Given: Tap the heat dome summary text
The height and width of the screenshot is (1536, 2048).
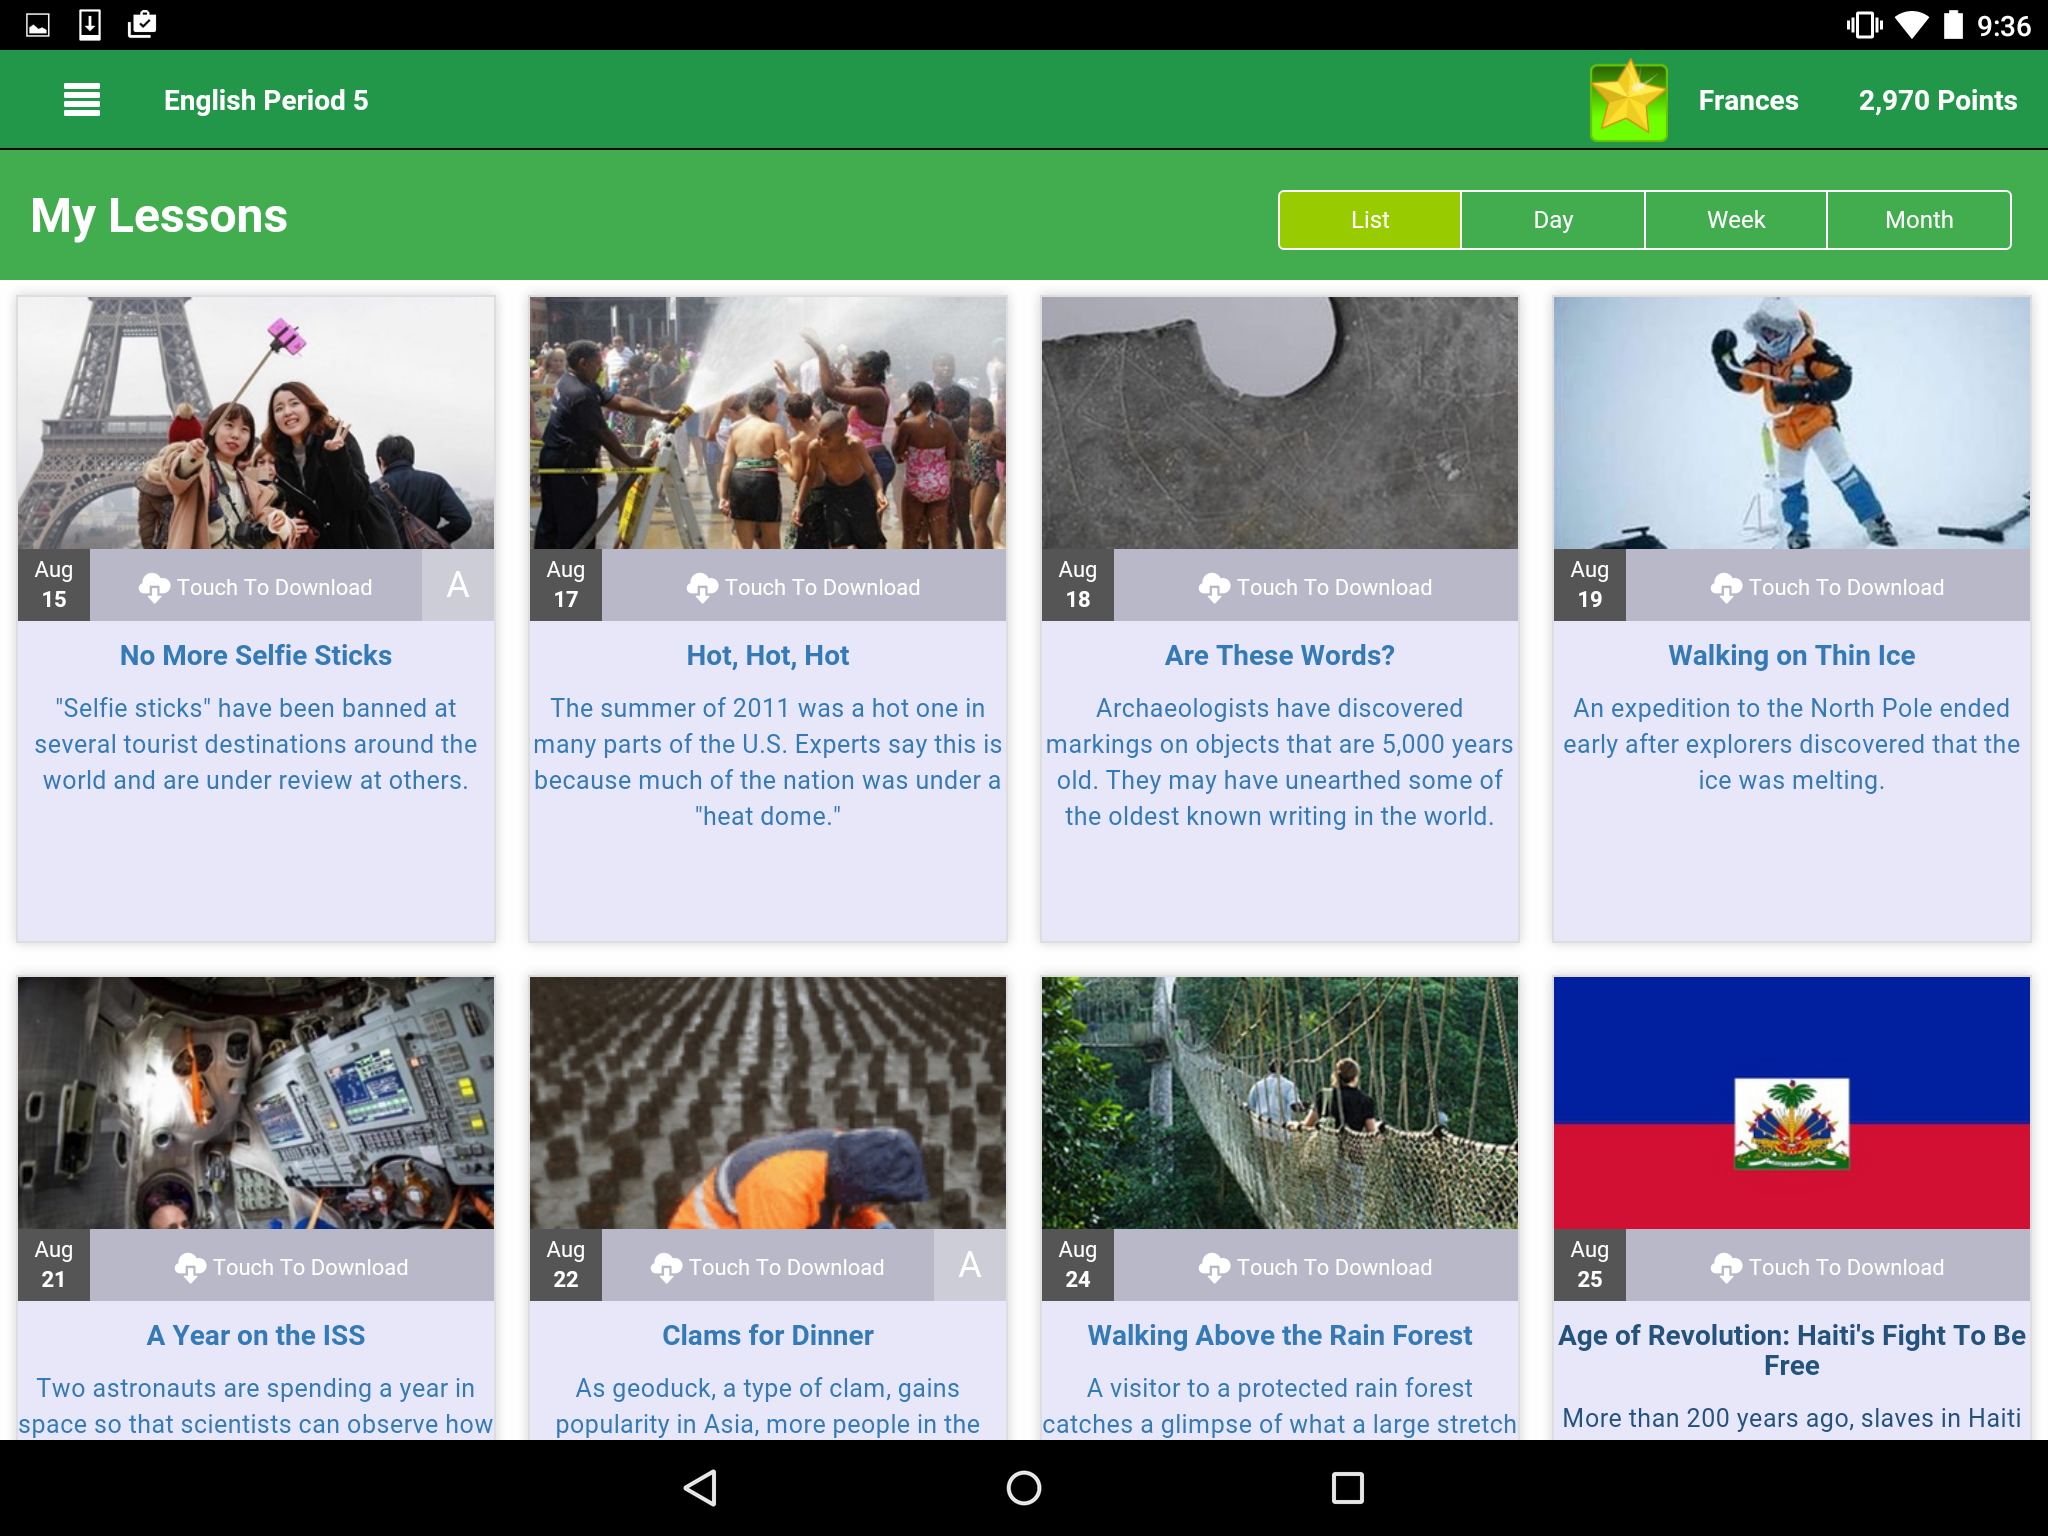Looking at the screenshot, I should point(768,762).
